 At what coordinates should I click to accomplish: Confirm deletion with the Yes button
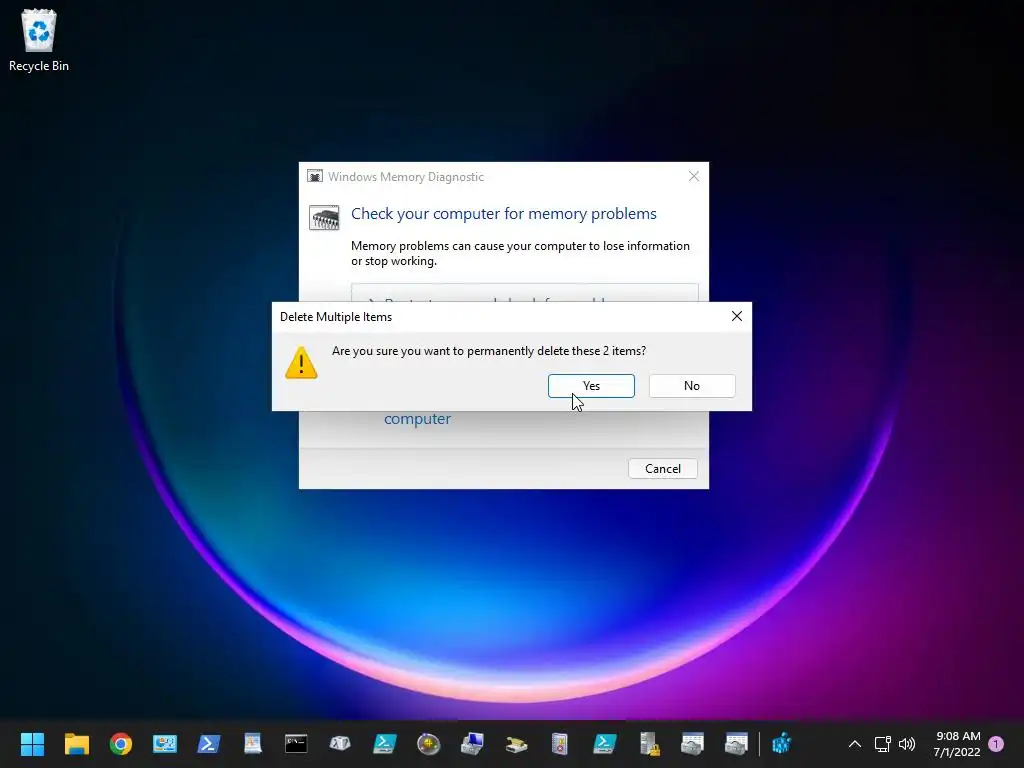coord(591,386)
